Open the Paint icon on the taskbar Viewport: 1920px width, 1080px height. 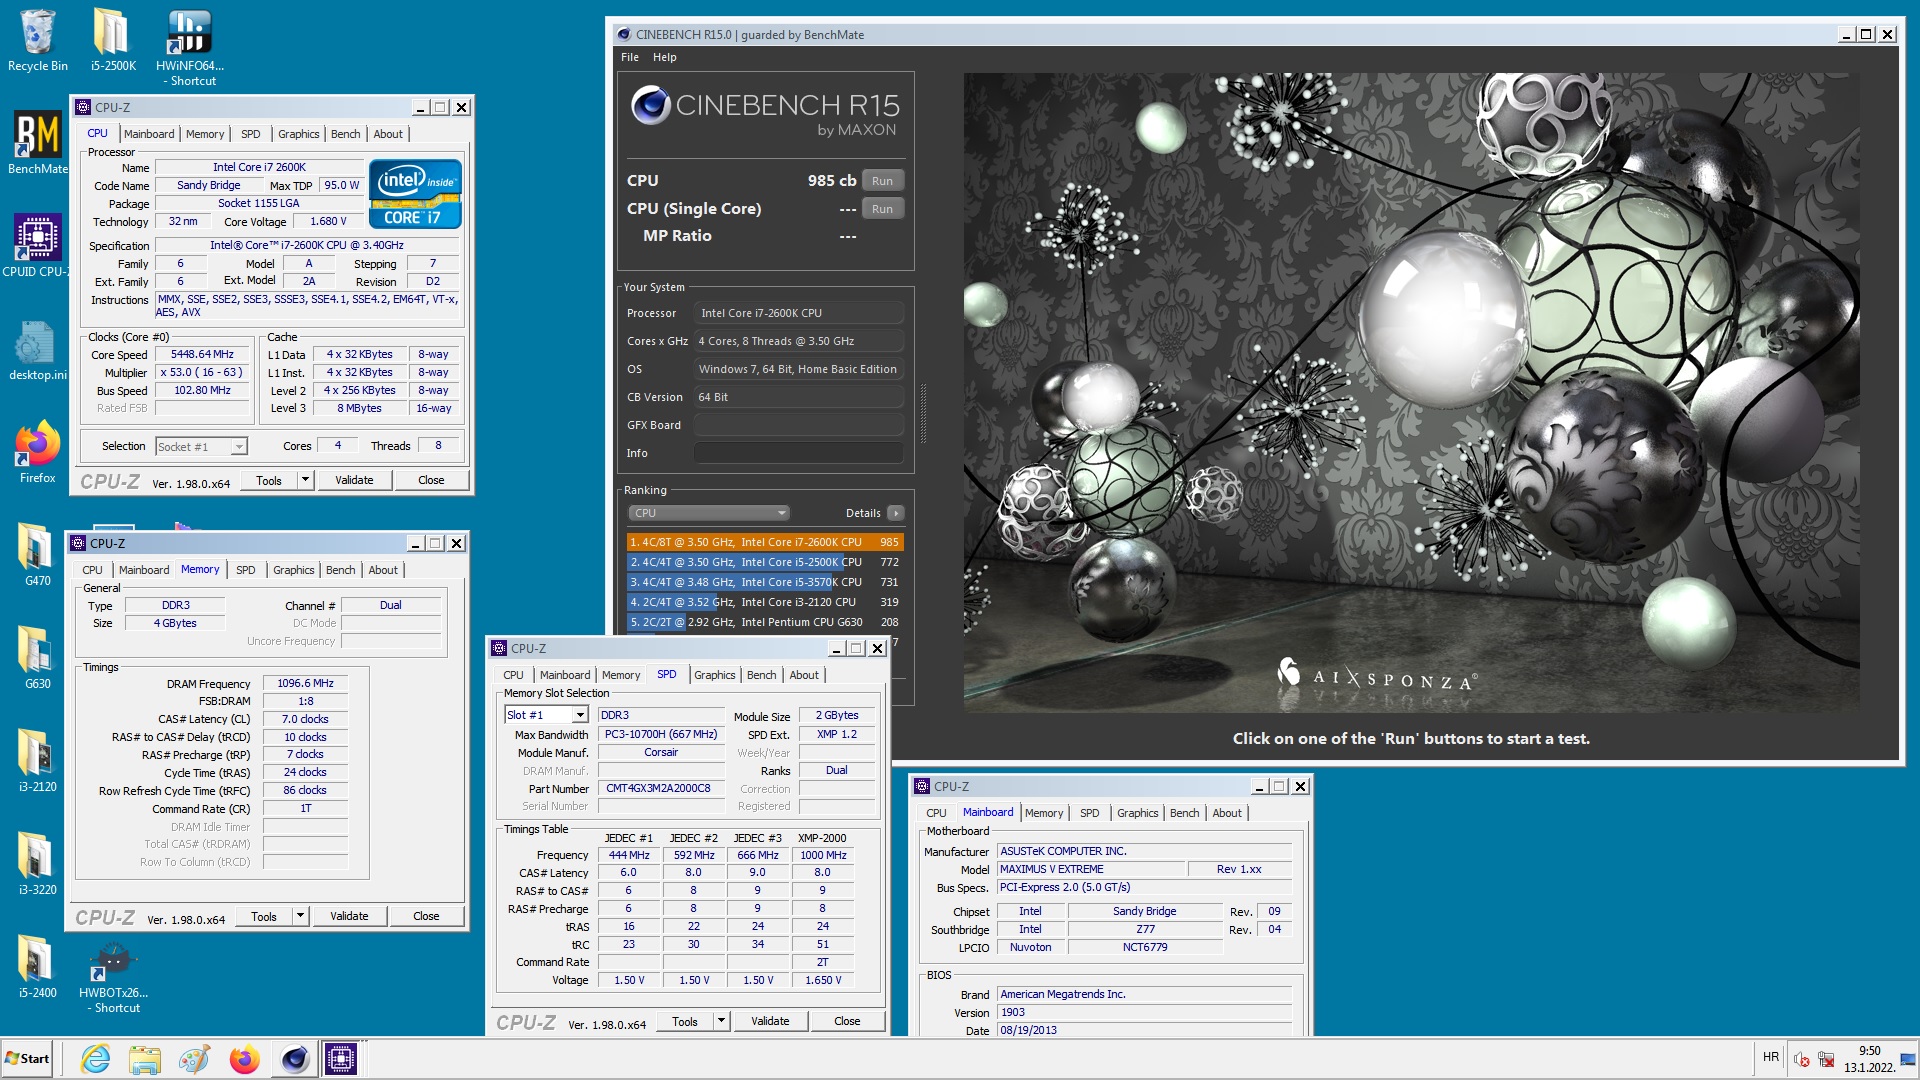point(194,1059)
